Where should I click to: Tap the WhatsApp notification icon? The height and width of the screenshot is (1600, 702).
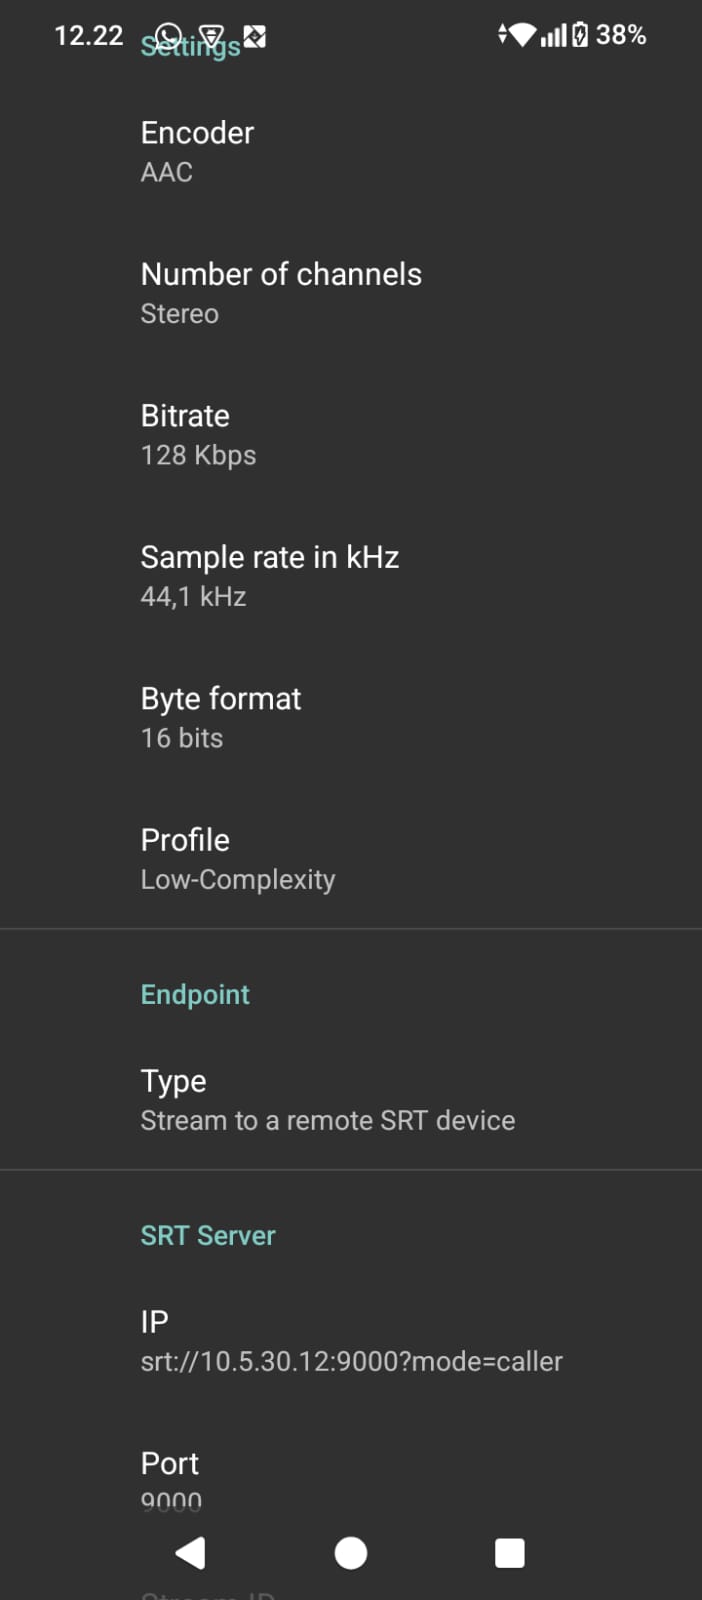168,34
